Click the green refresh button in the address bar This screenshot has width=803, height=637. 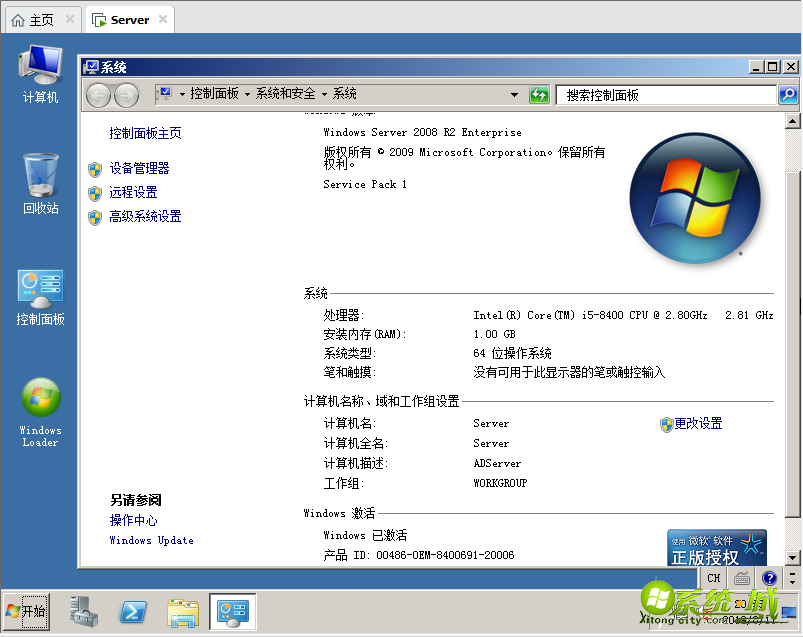click(539, 93)
